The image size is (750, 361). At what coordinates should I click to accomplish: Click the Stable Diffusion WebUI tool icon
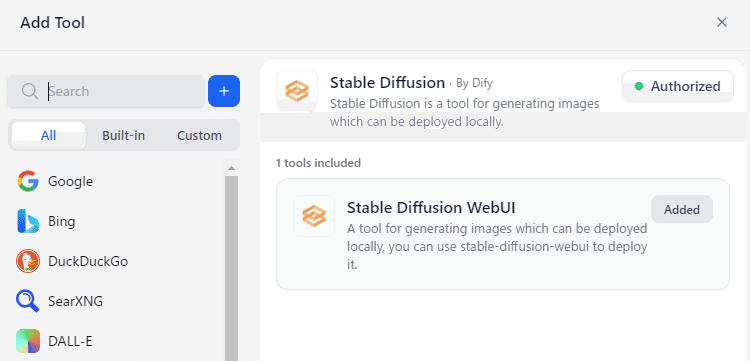[314, 216]
